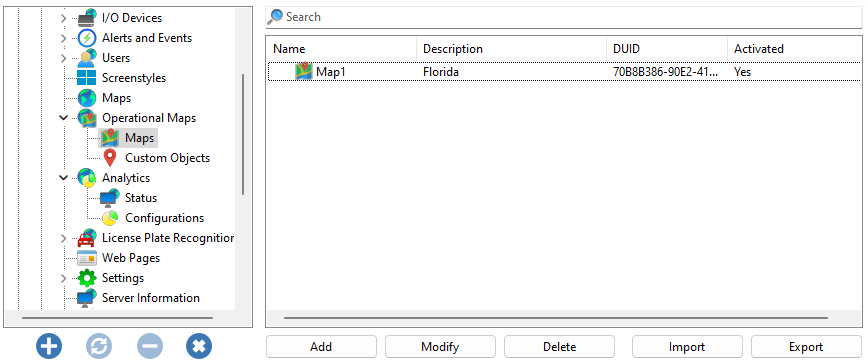Expand the Settings node
The width and height of the screenshot is (868, 363).
(64, 278)
